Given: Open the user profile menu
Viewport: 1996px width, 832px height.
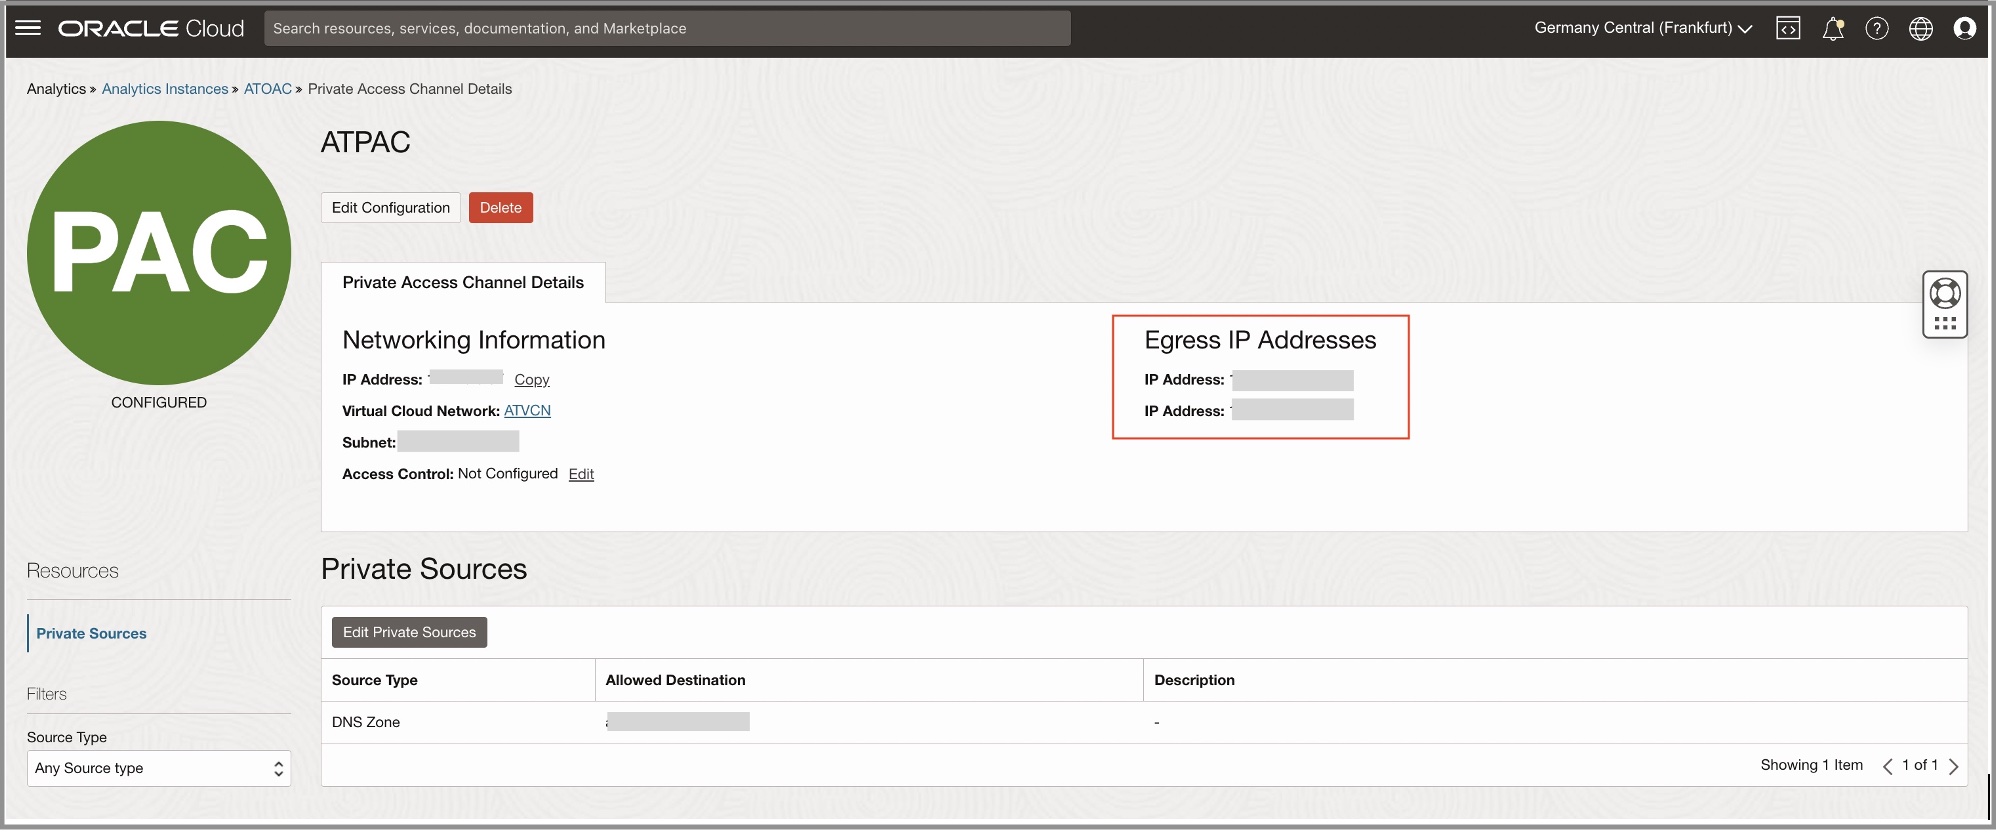Looking at the screenshot, I should 1965,28.
